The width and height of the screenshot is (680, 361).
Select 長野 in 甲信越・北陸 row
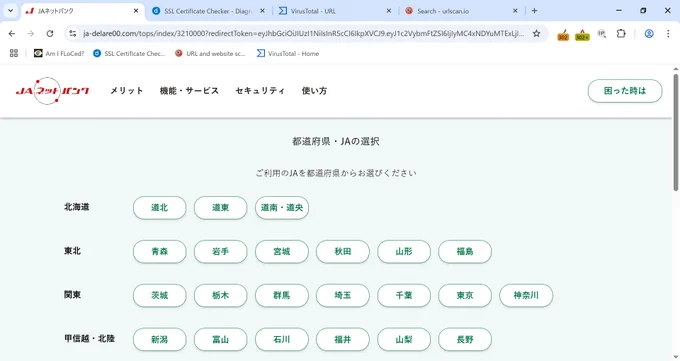(465, 339)
